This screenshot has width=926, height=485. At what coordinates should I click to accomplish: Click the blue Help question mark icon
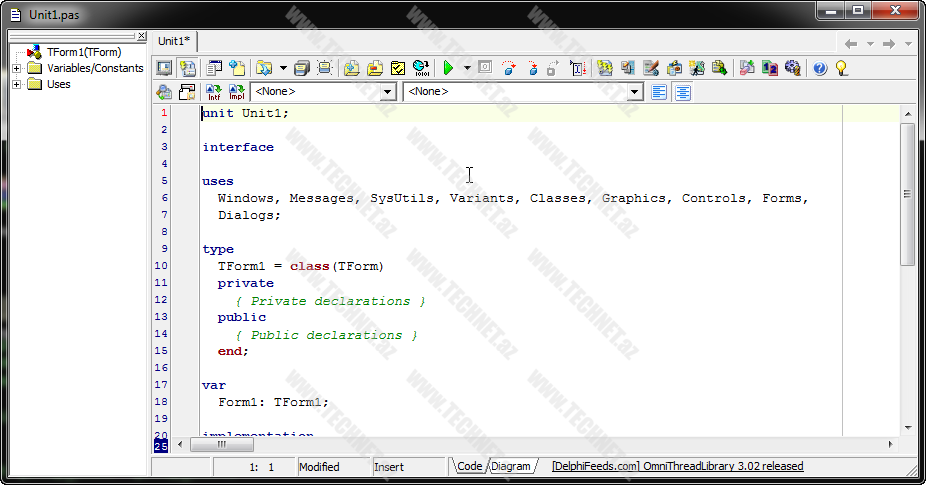coord(820,68)
